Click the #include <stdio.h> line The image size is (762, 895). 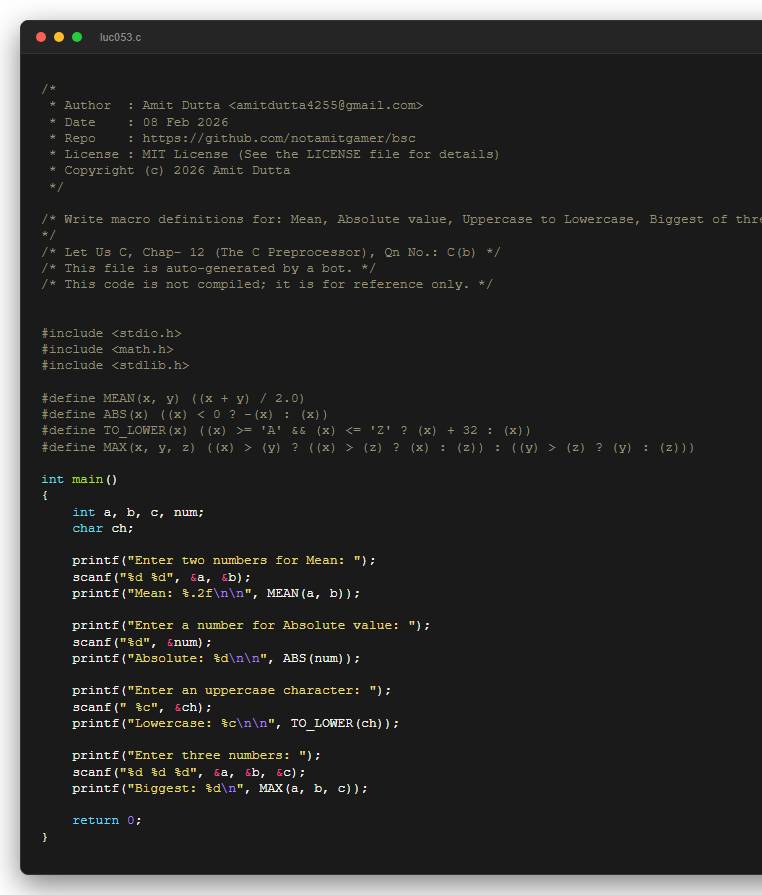(111, 333)
